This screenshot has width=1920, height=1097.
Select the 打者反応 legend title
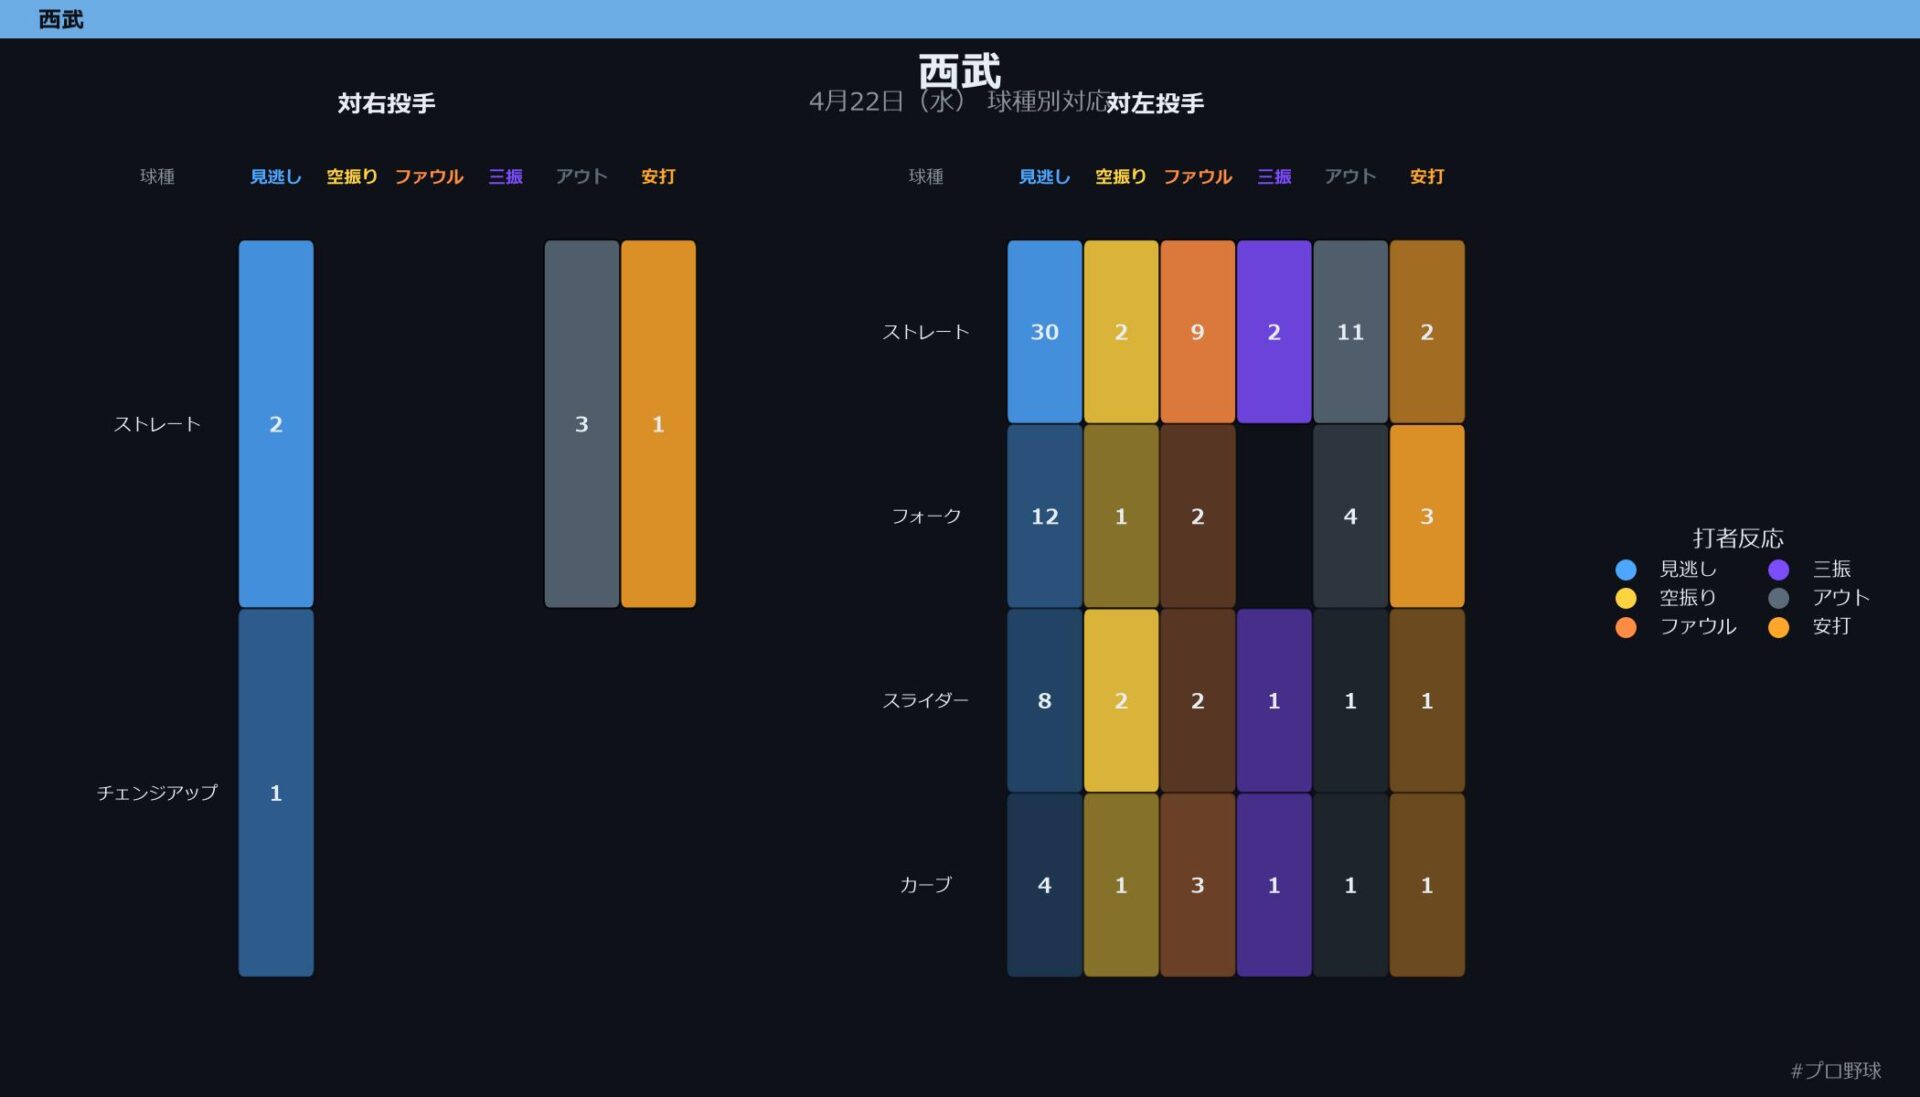[1738, 538]
